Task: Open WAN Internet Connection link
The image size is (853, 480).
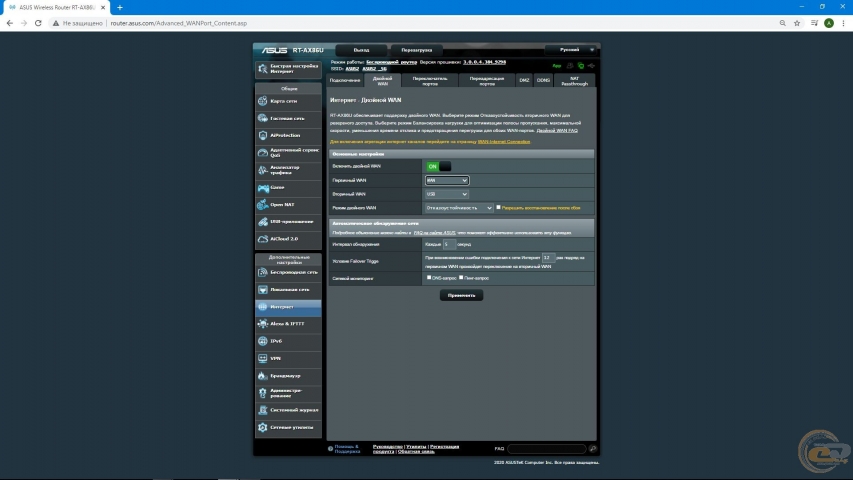Action: [504, 141]
